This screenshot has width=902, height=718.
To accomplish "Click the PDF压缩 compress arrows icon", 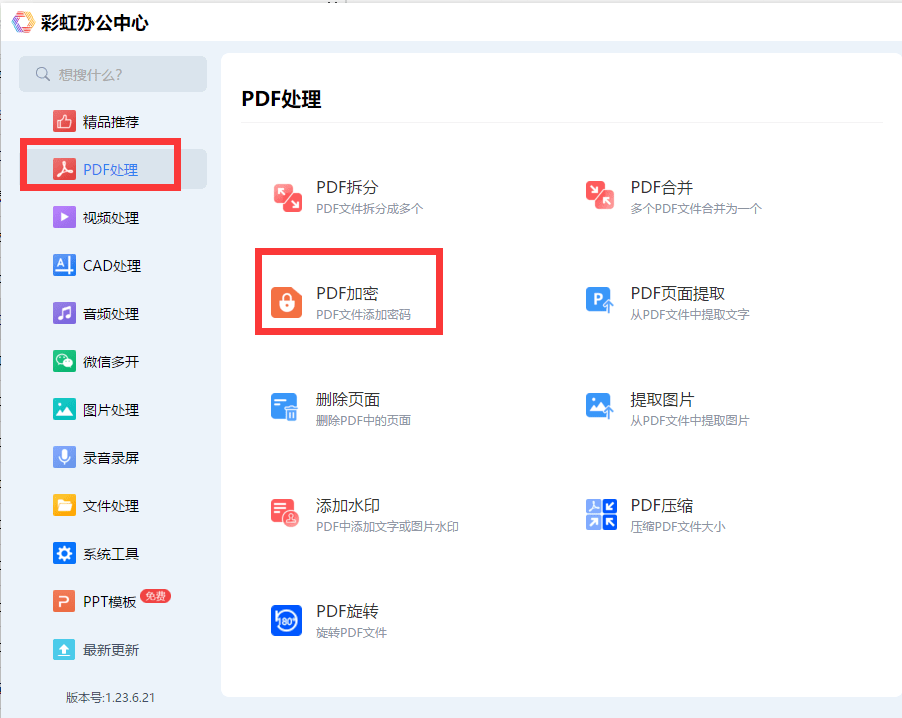I will coord(601,514).
